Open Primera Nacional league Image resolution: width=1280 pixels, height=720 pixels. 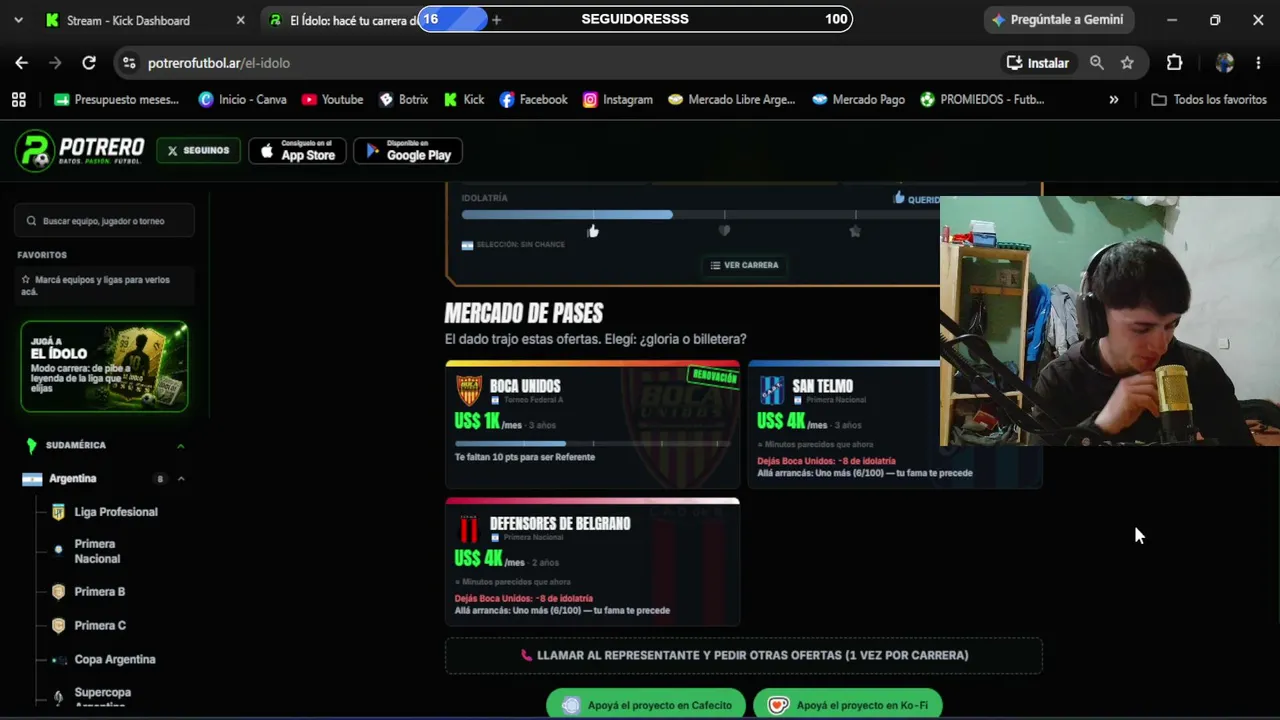click(x=97, y=551)
